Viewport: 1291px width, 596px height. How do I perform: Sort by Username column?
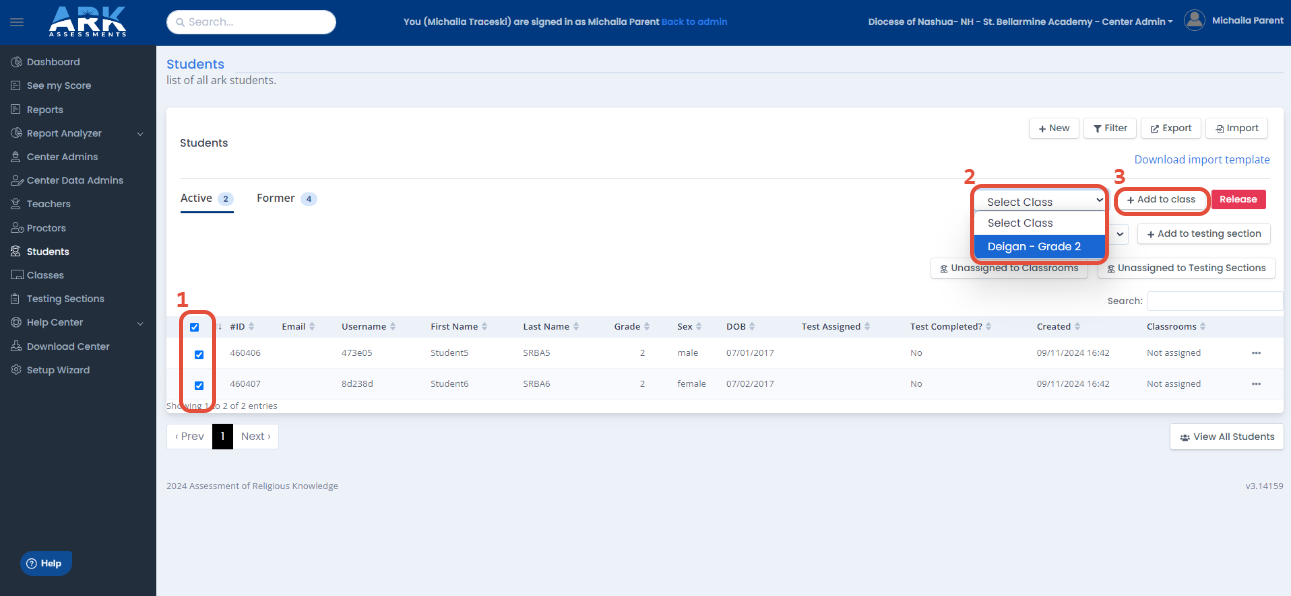pos(369,327)
